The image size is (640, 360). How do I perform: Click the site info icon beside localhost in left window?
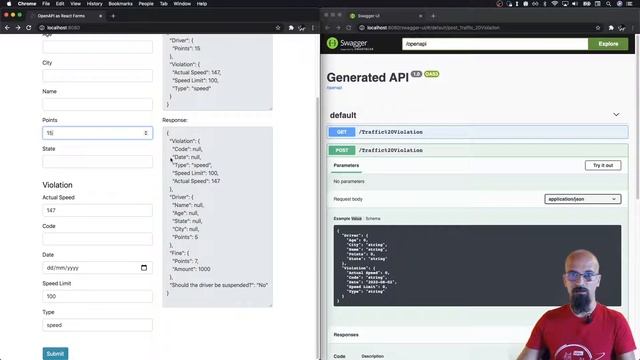(42, 28)
